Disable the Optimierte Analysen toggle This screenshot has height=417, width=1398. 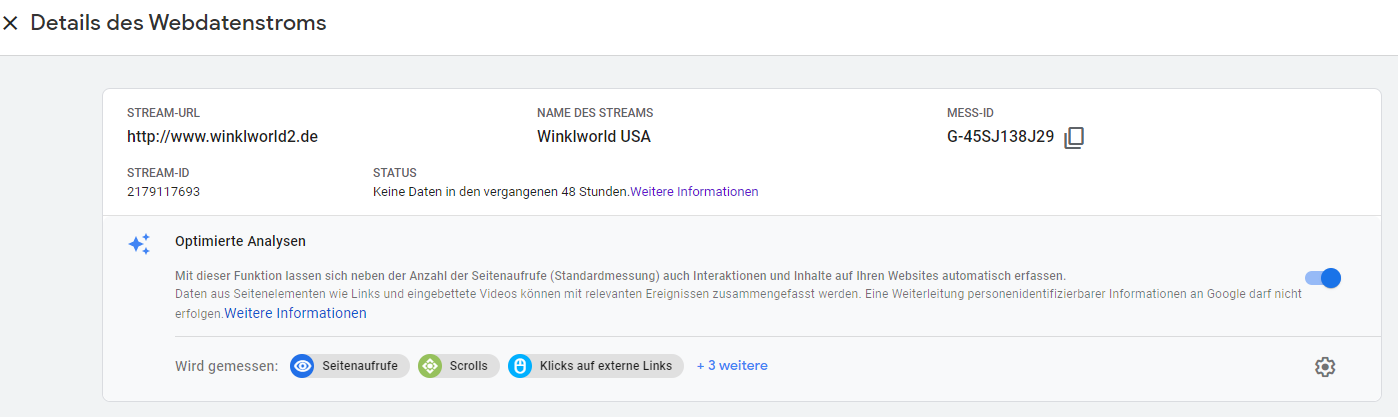(1322, 278)
